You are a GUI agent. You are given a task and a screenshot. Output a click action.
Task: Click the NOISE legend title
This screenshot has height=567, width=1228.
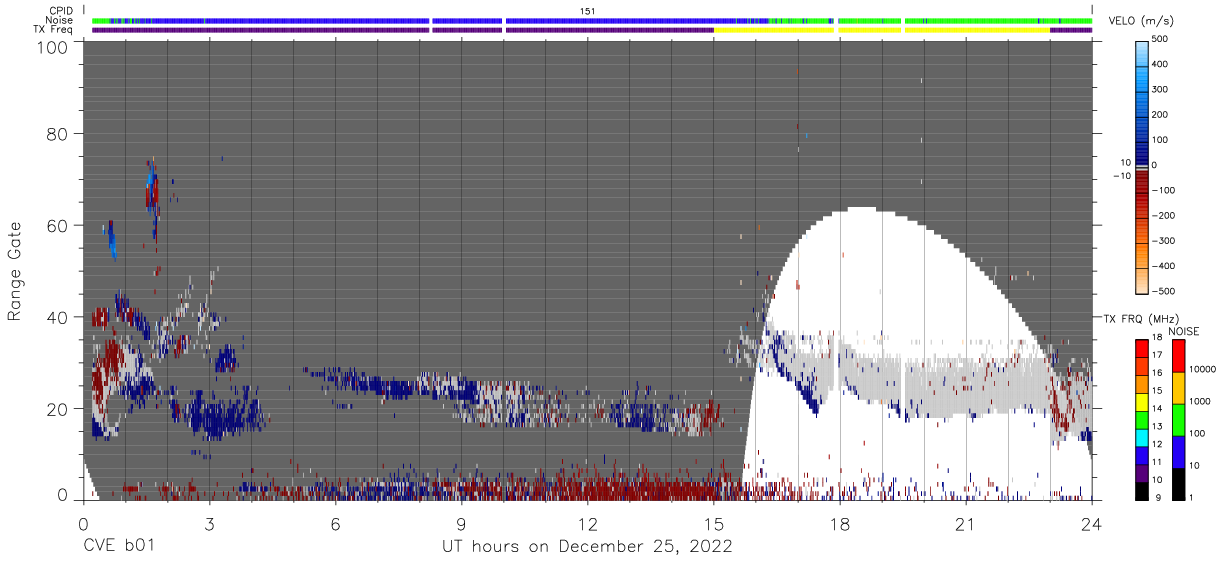pos(1183,331)
